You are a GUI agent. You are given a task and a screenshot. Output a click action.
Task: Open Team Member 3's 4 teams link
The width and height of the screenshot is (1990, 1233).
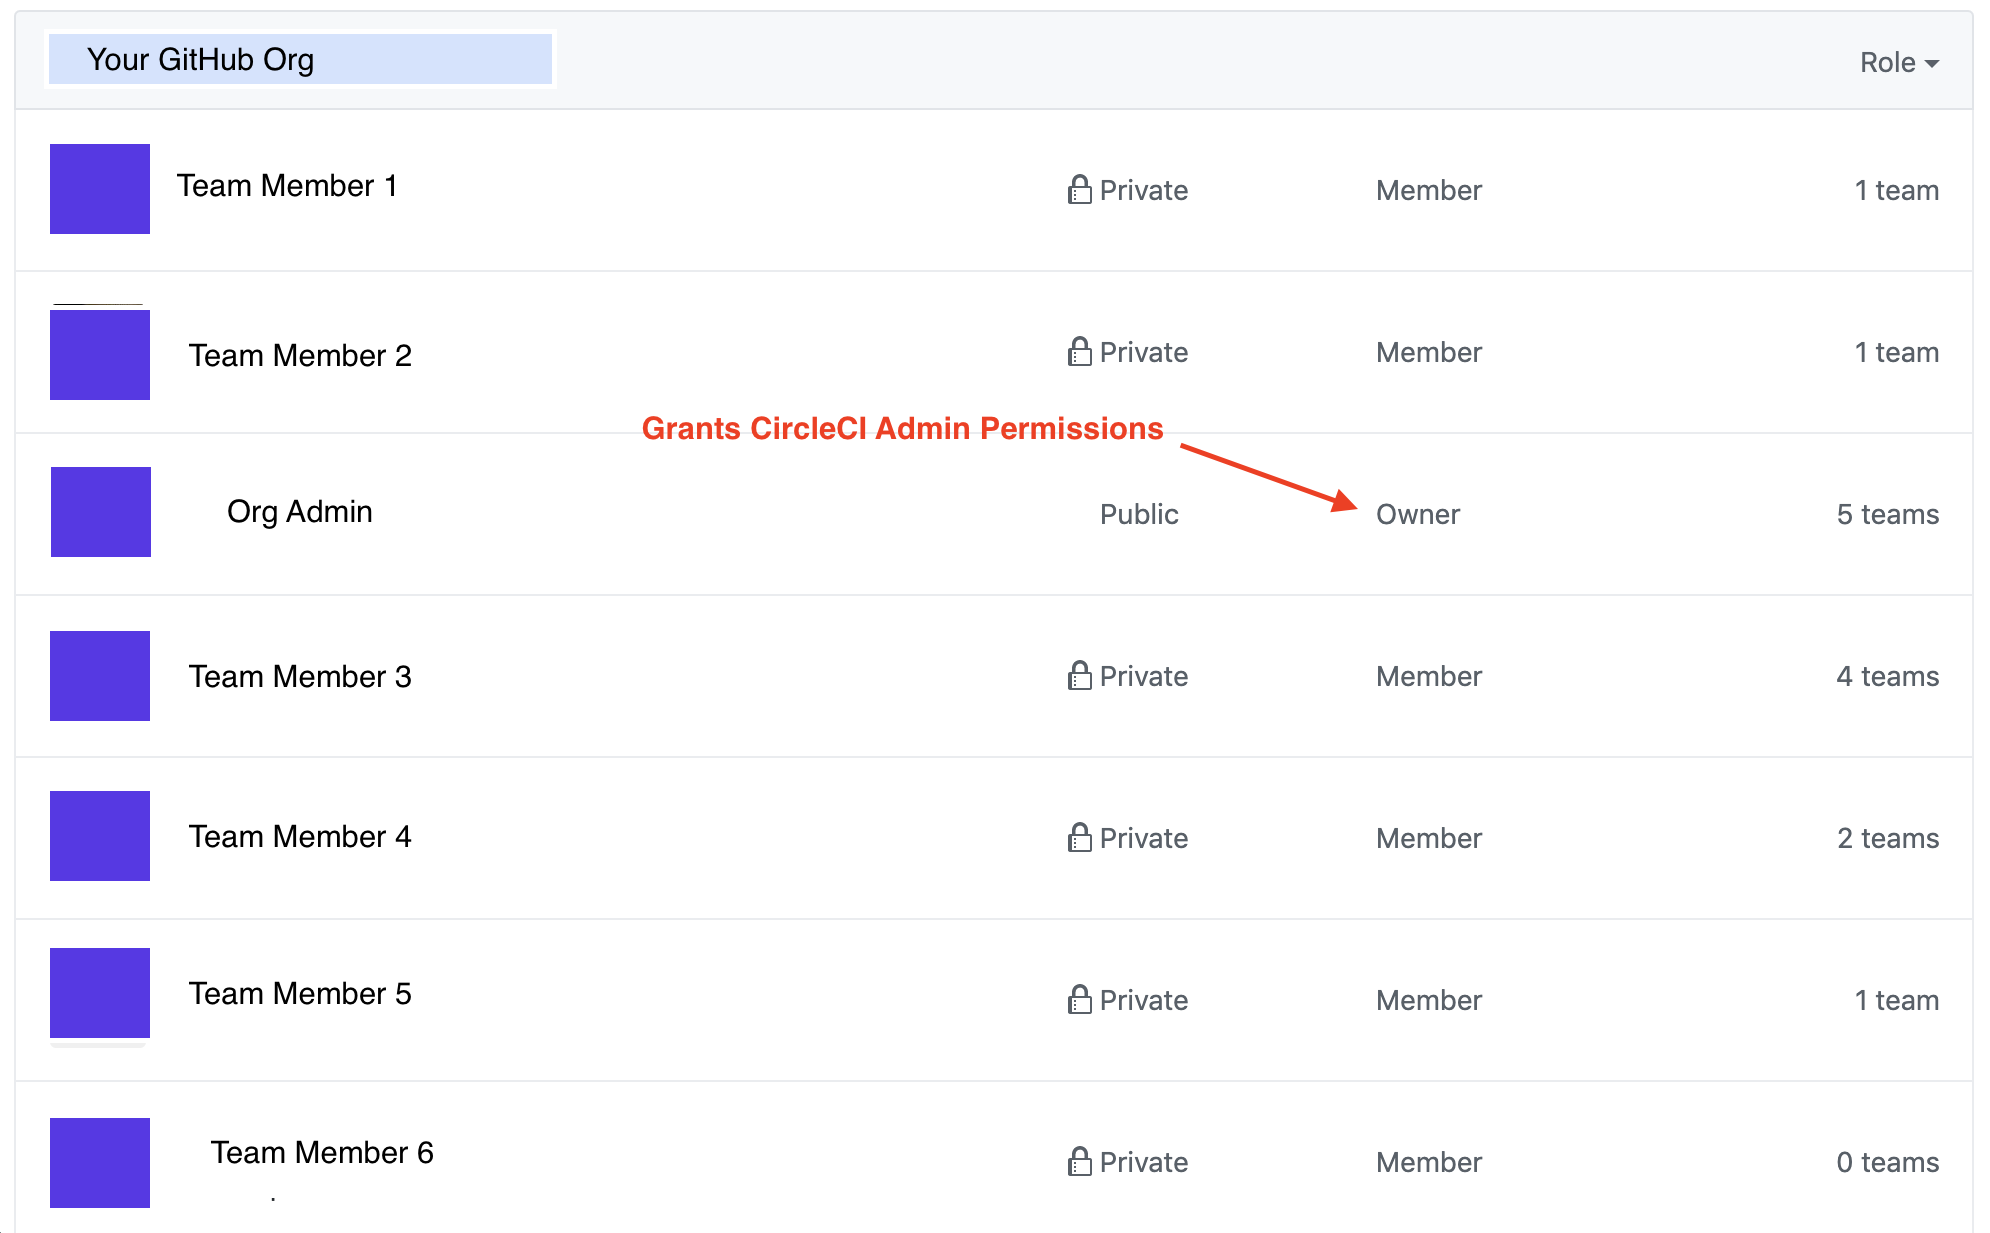[1887, 676]
